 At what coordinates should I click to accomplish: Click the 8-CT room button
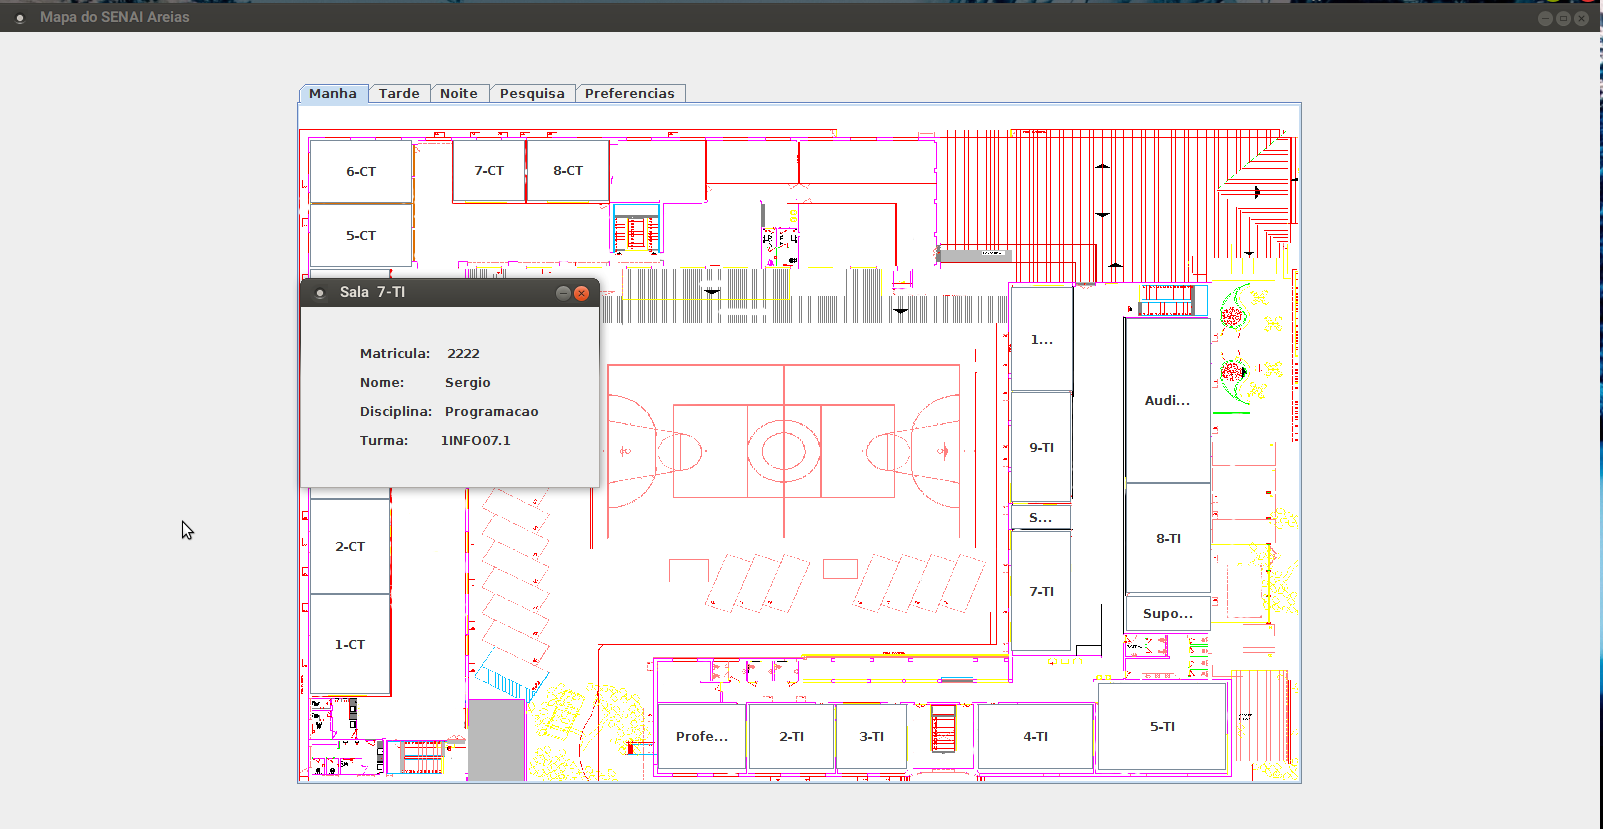[568, 171]
